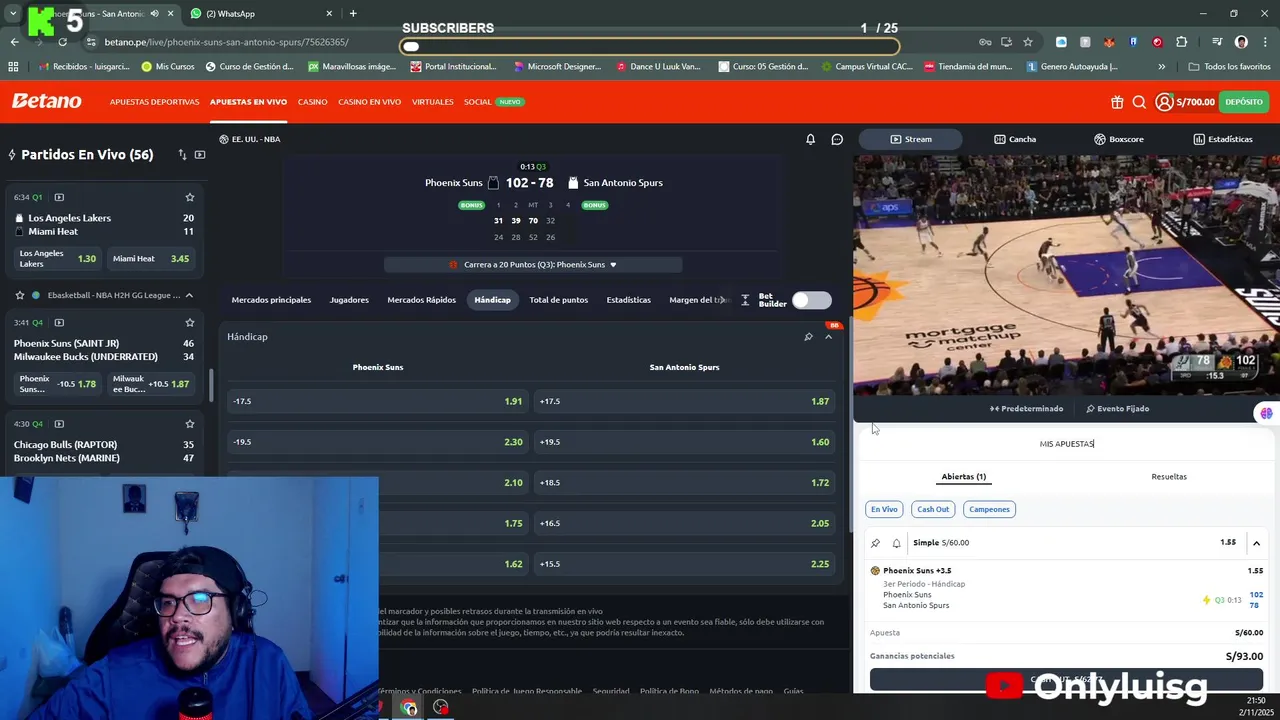Open the Mercados Rápidos tab

[421, 300]
